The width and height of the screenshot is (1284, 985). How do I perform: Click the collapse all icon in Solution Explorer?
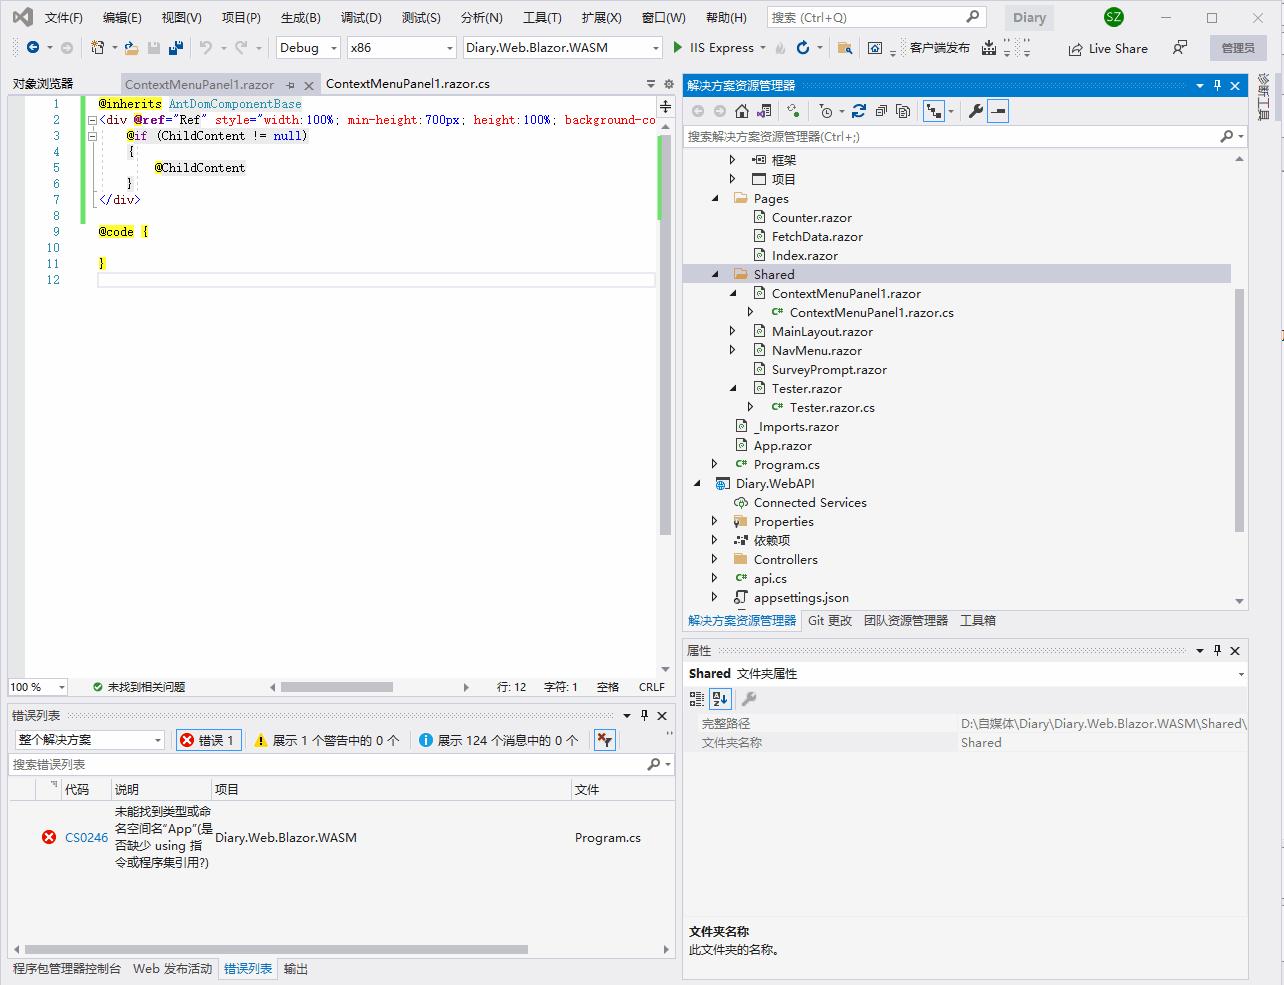[x=882, y=111]
